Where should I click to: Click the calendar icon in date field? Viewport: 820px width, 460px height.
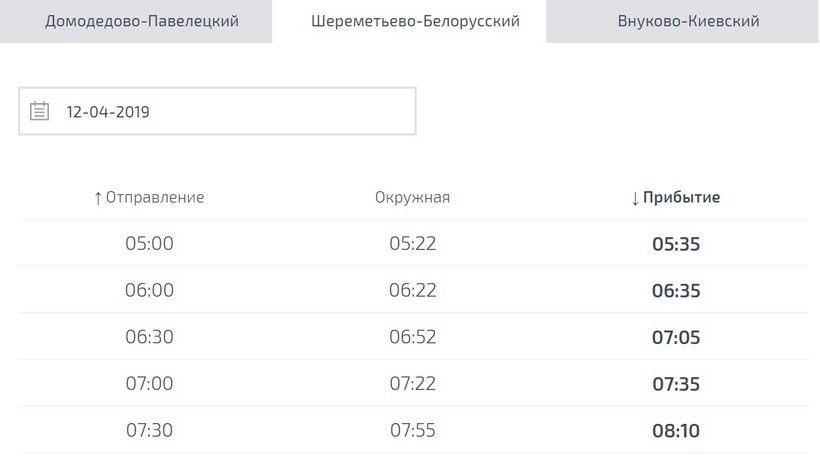point(39,111)
